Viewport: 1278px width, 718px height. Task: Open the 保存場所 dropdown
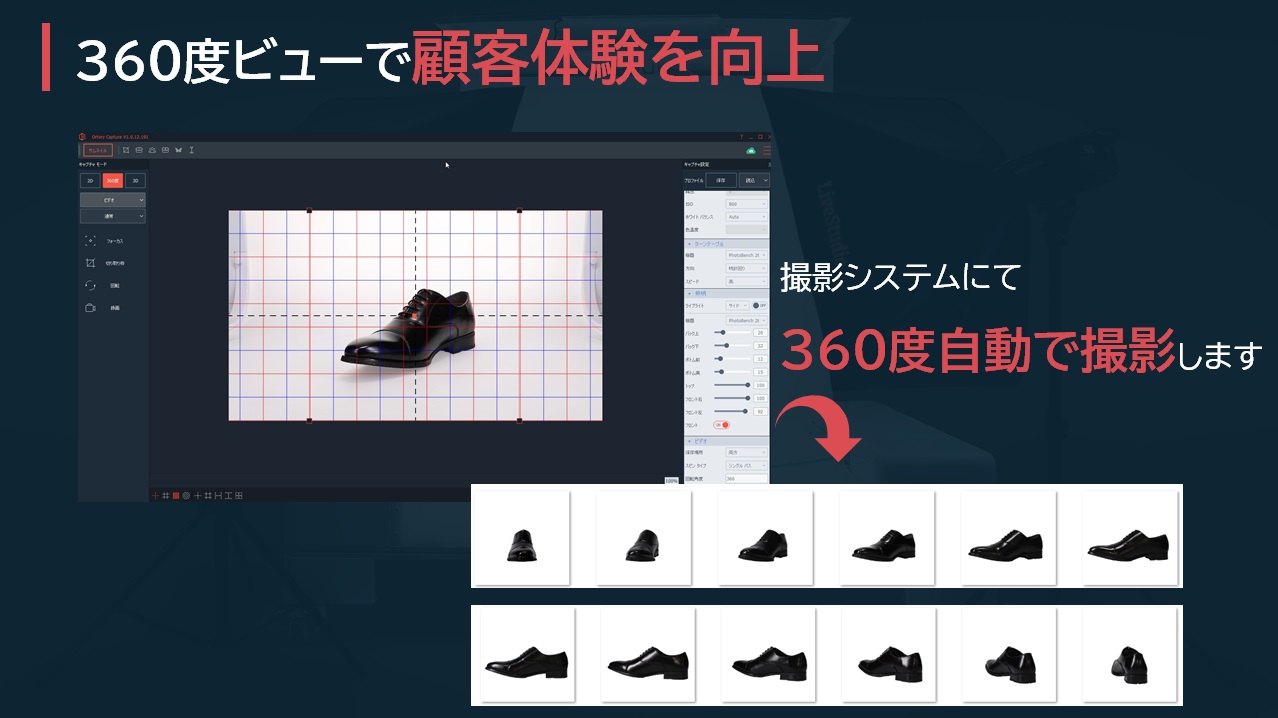tap(746, 452)
